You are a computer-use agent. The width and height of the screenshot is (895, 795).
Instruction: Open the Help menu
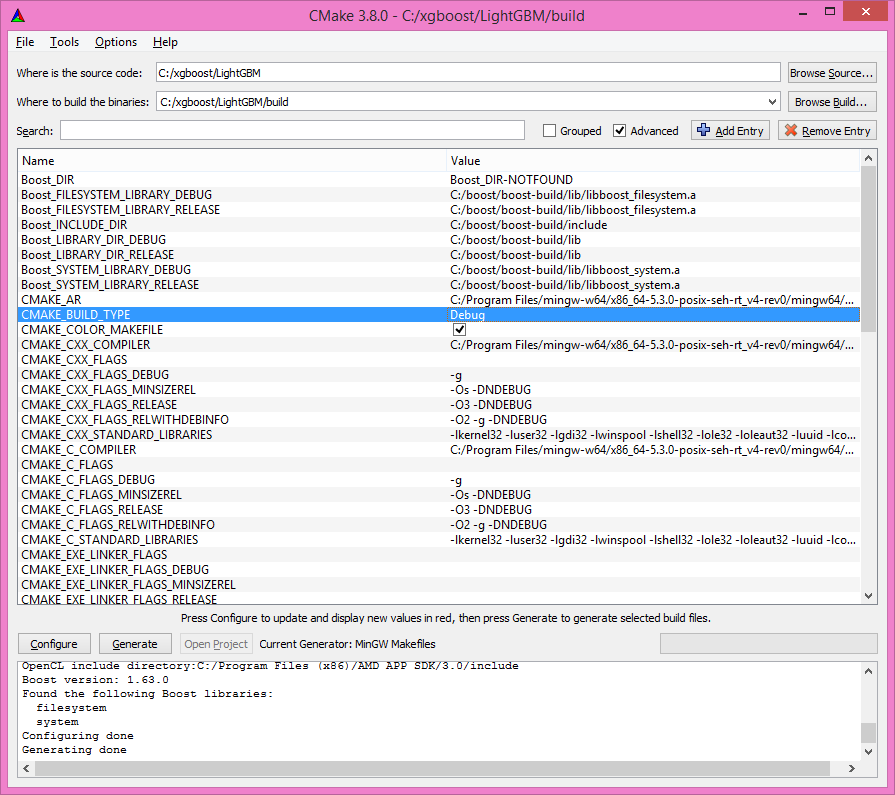[165, 42]
